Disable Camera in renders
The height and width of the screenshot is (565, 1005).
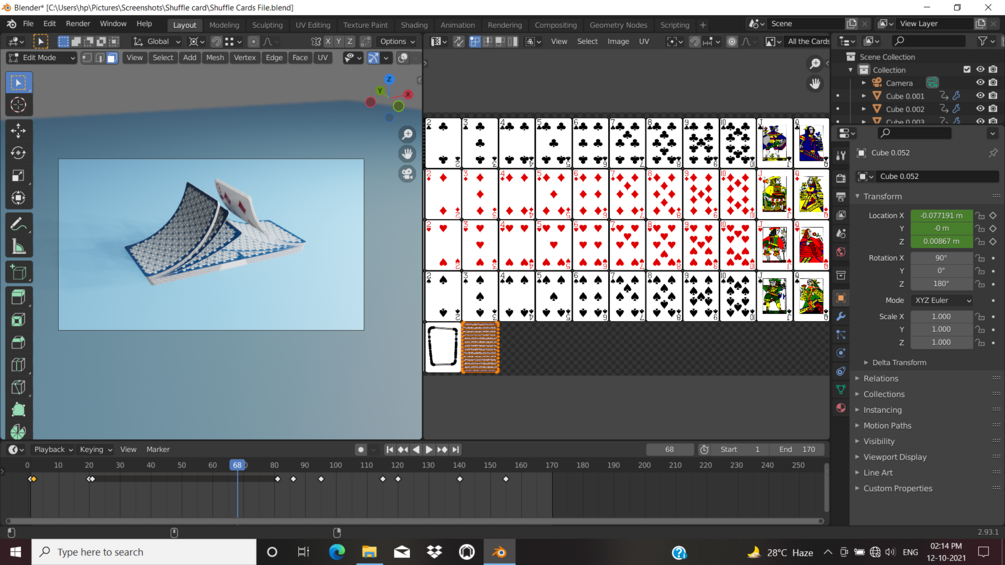(993, 83)
